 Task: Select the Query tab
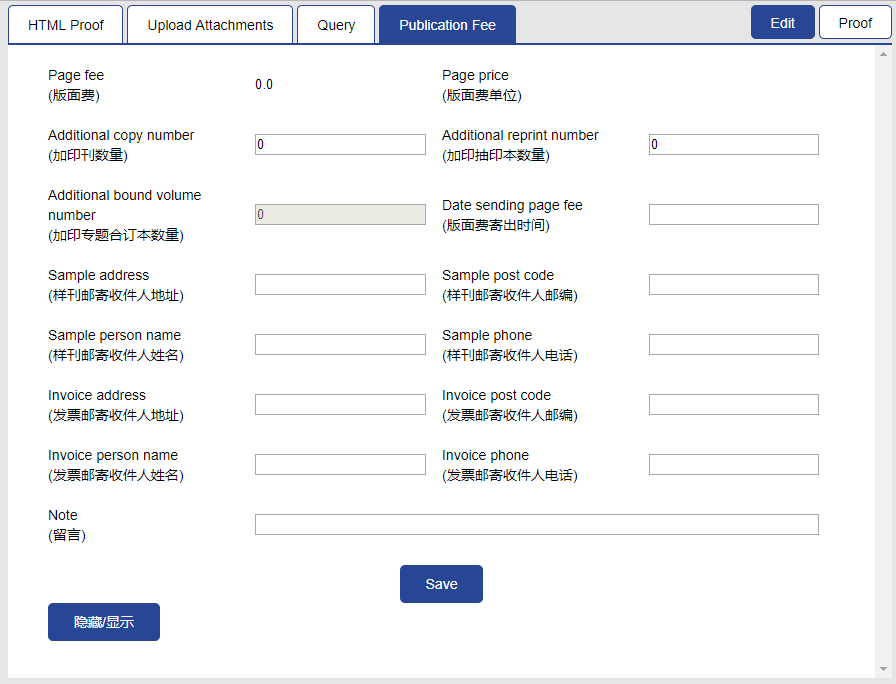click(336, 25)
